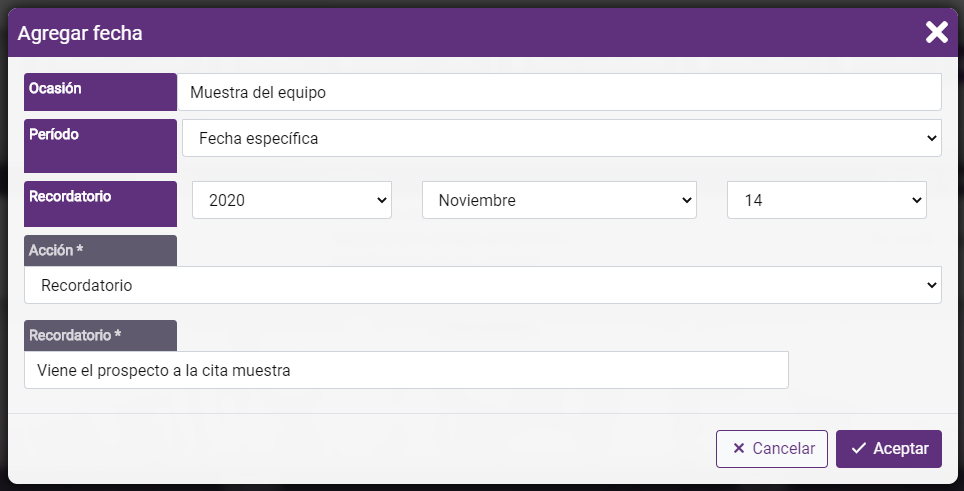Open the Acción dropdown showing Recordatorio
The image size is (964, 491).
[x=483, y=285]
